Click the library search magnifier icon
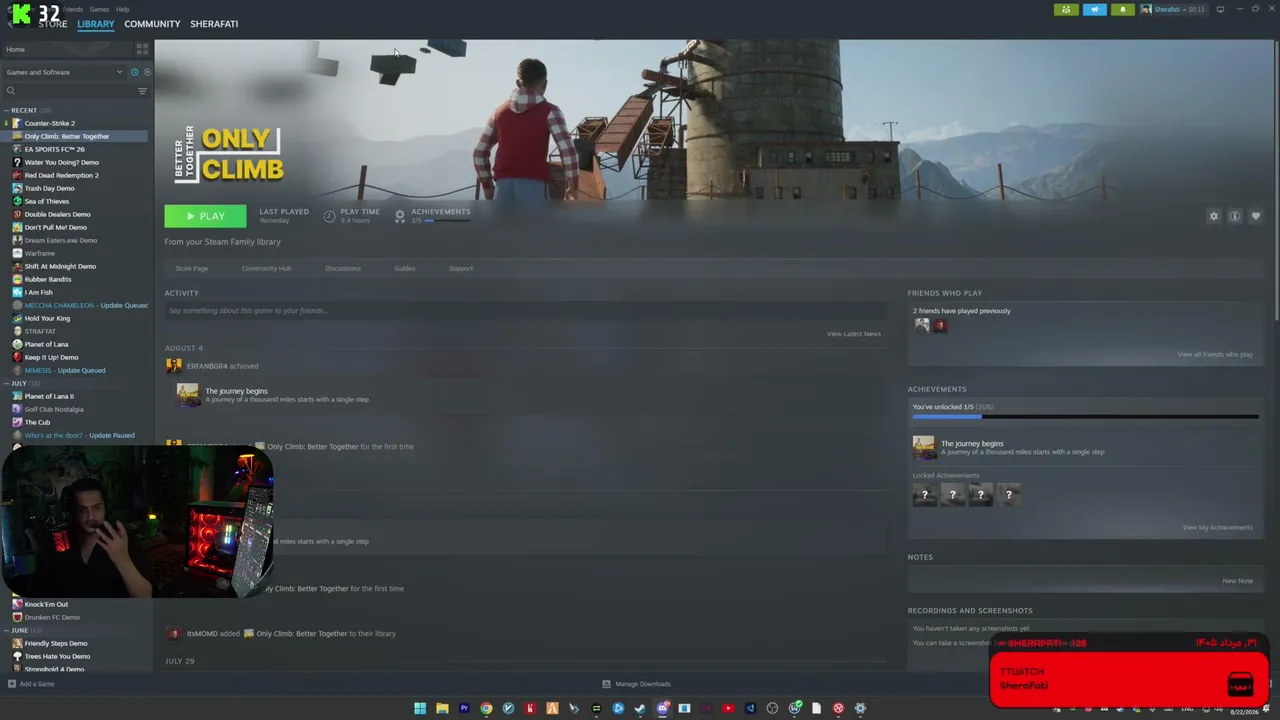 (x=11, y=91)
